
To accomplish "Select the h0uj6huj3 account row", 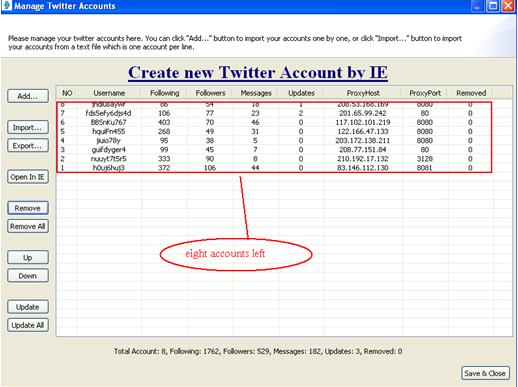I will pyautogui.click(x=274, y=168).
